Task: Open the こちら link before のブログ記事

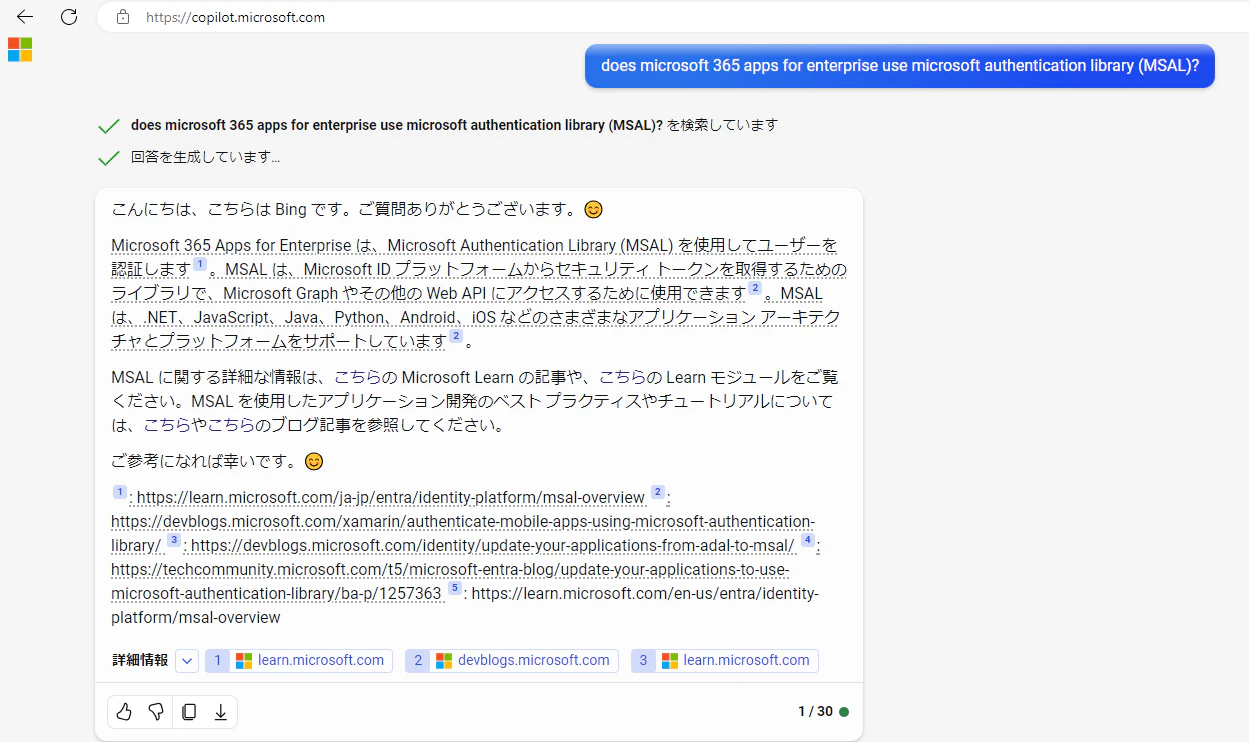Action: (x=231, y=426)
